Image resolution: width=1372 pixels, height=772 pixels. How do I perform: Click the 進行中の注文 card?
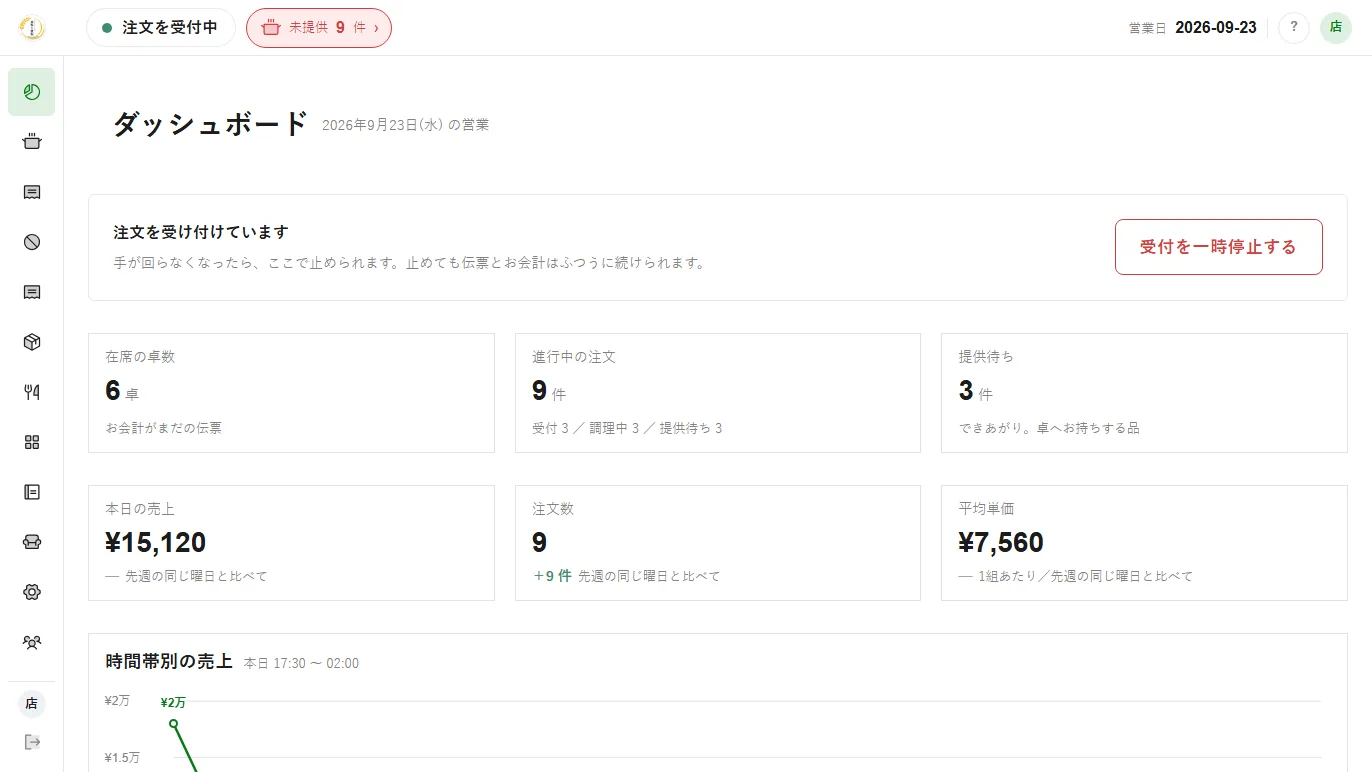pos(718,393)
